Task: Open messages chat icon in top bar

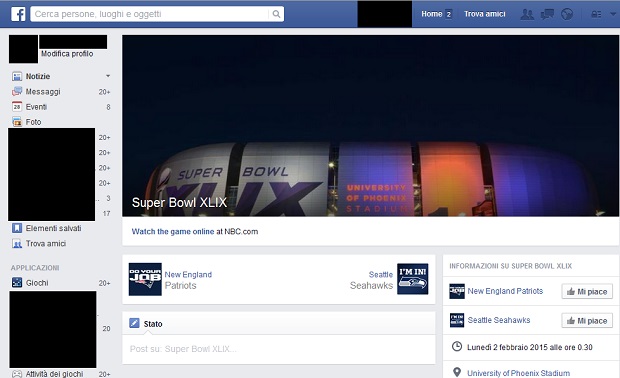Action: tap(547, 14)
